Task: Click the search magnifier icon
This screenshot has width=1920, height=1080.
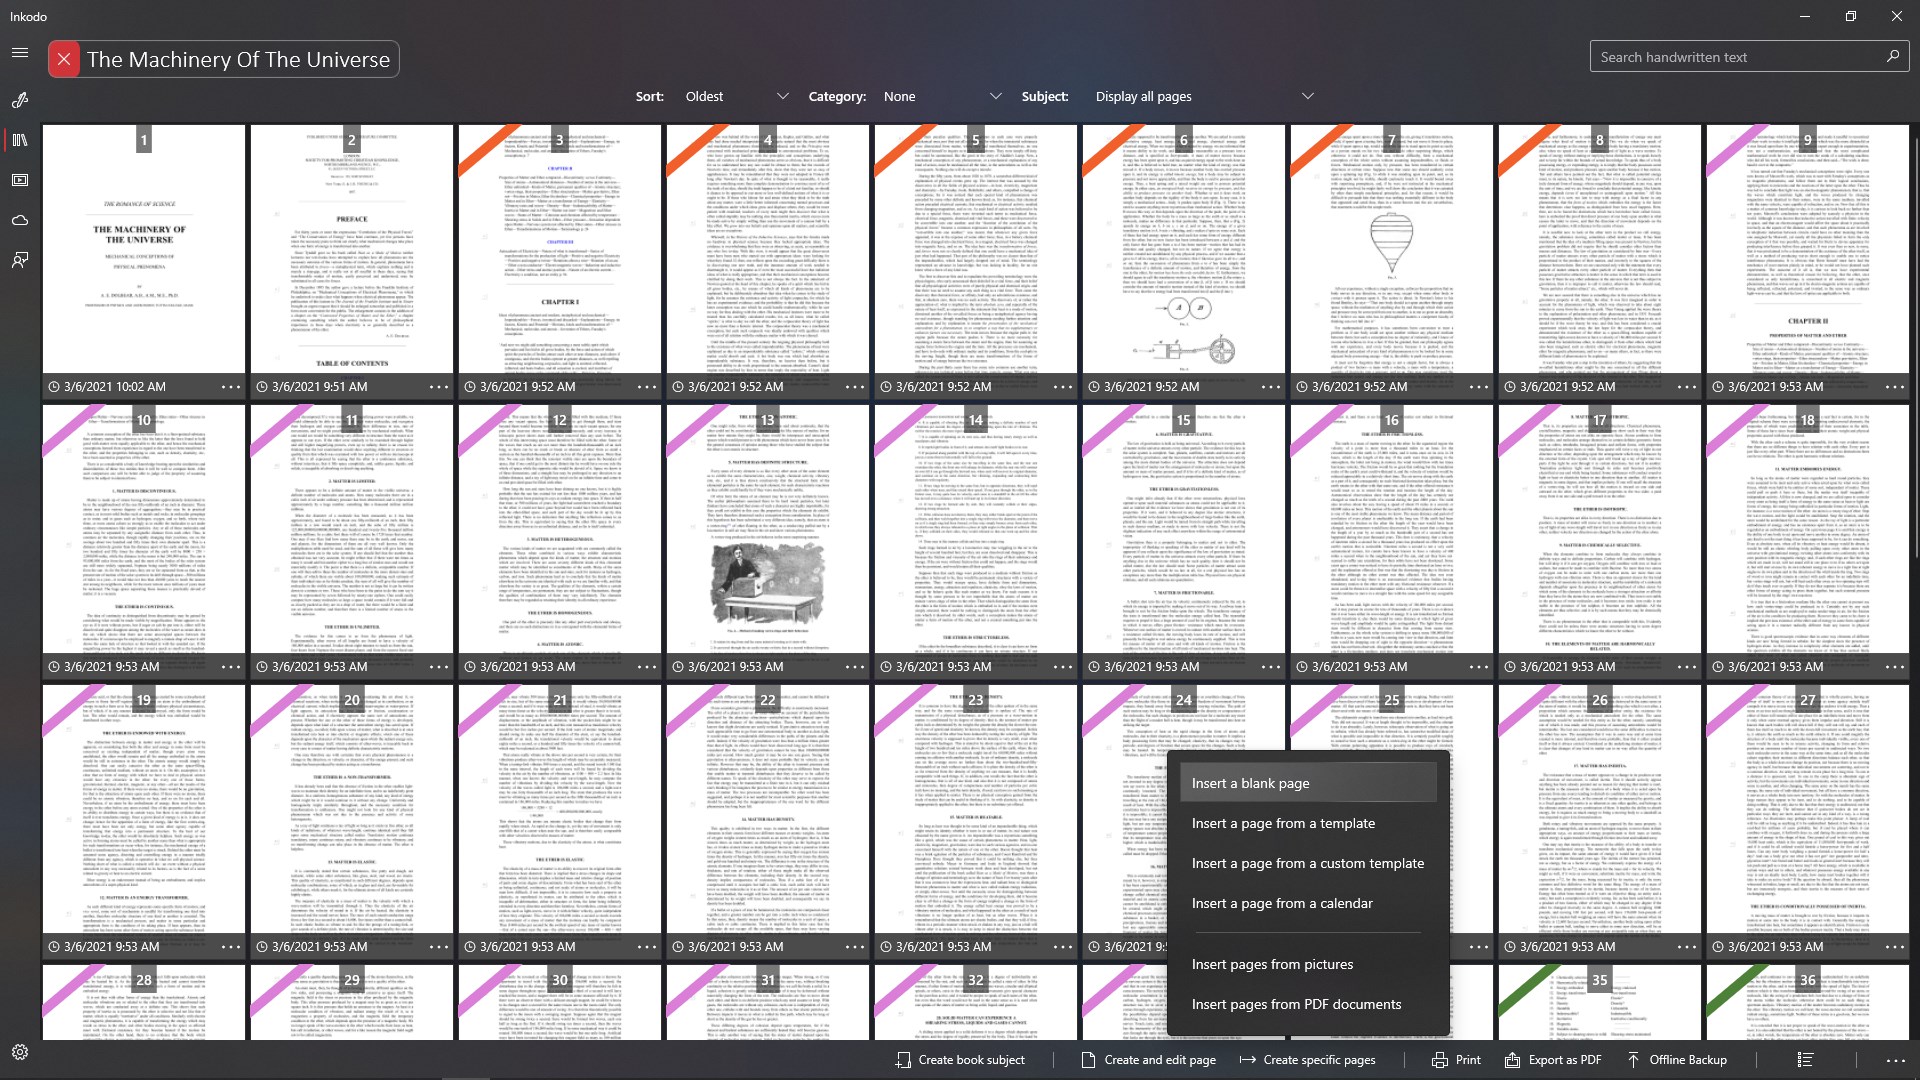Action: (1892, 57)
